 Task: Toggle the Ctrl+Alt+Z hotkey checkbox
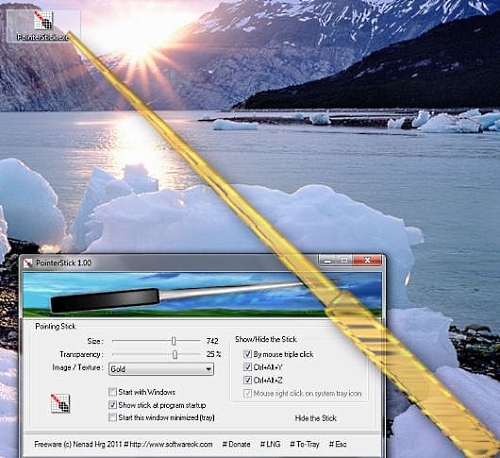[247, 380]
